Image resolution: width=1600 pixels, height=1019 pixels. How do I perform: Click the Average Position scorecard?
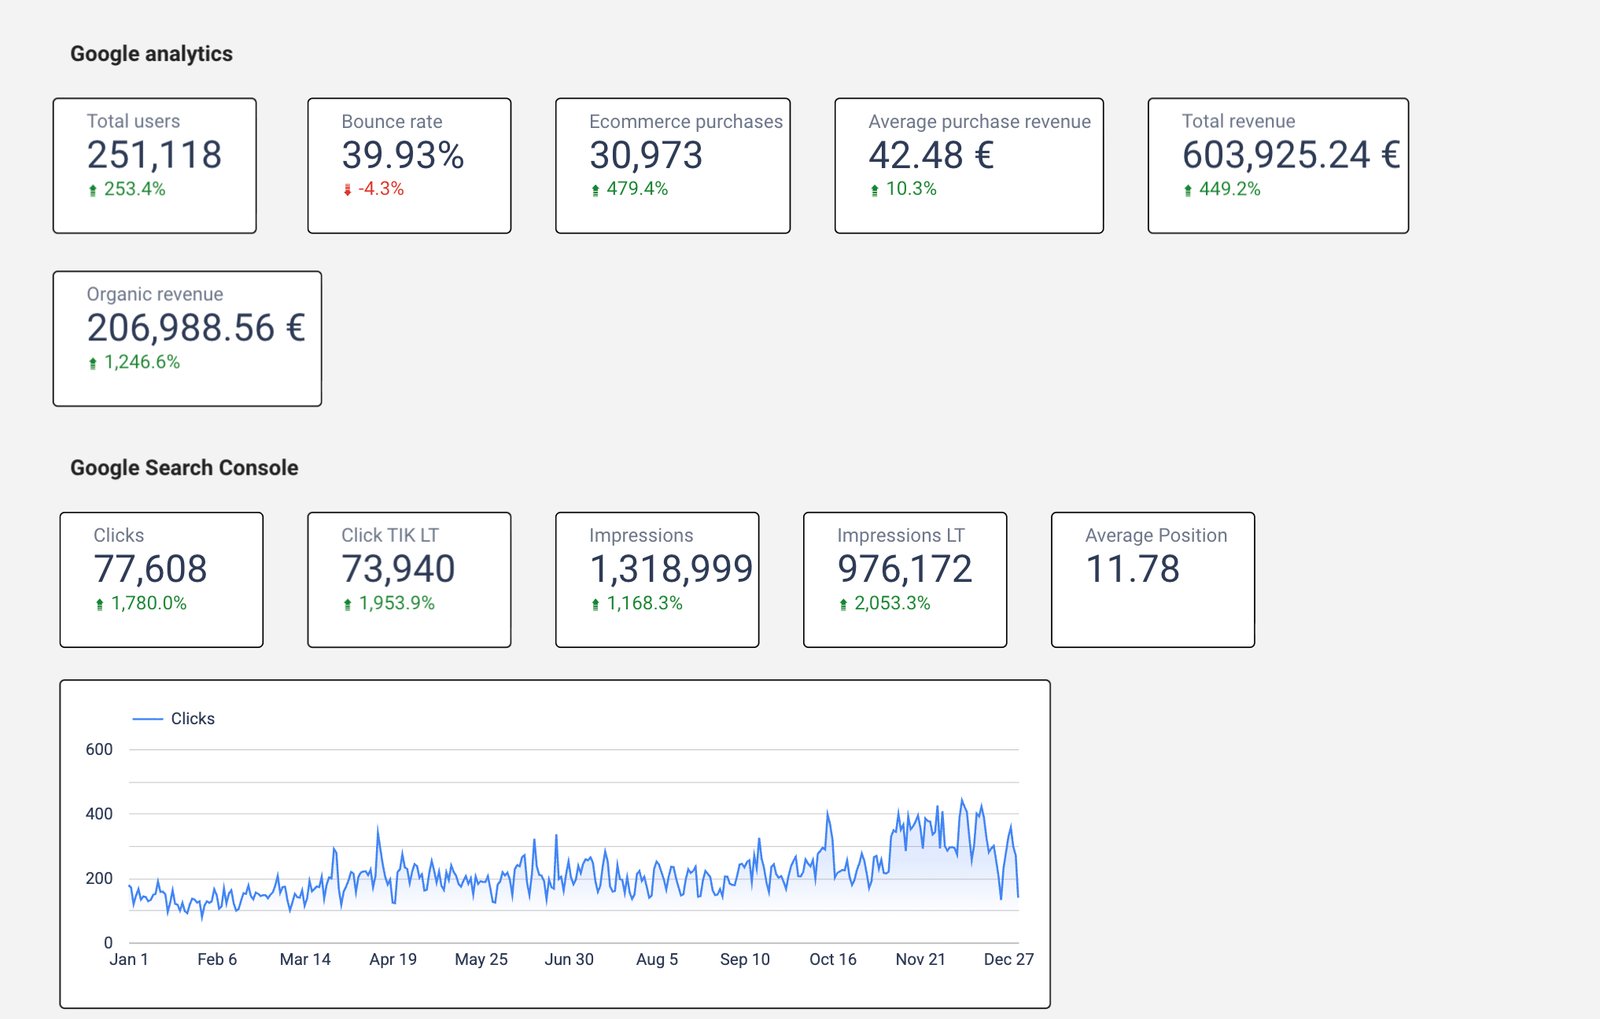1152,579
